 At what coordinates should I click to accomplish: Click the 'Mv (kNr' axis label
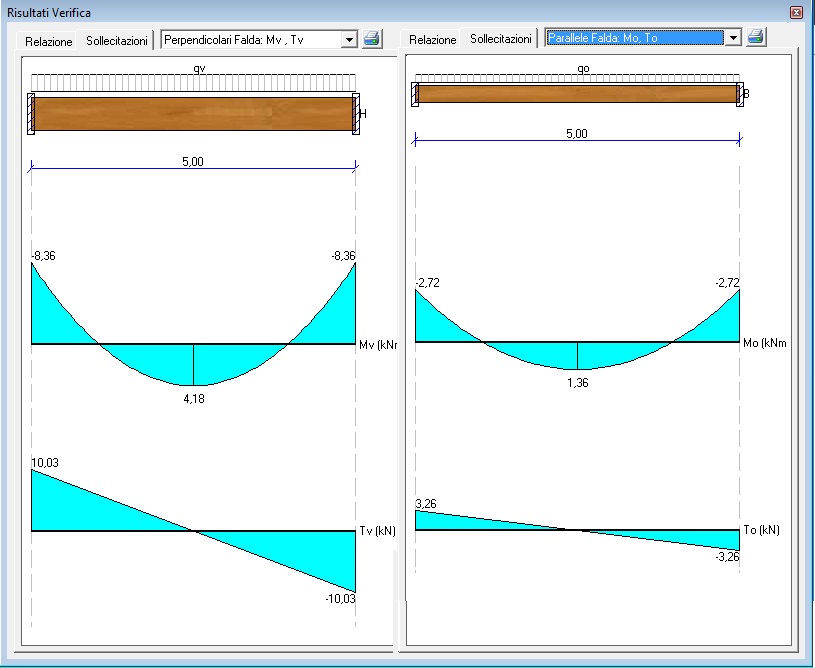pos(378,345)
